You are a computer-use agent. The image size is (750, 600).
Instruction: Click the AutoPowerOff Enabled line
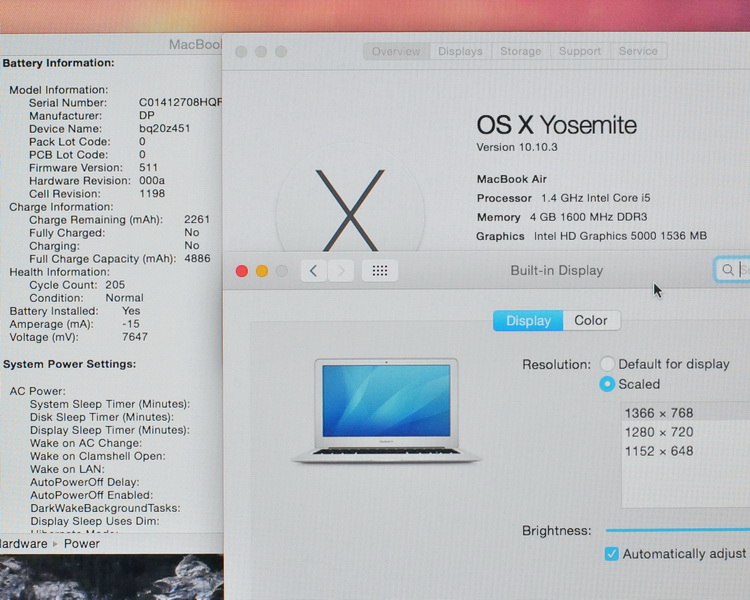(x=92, y=495)
